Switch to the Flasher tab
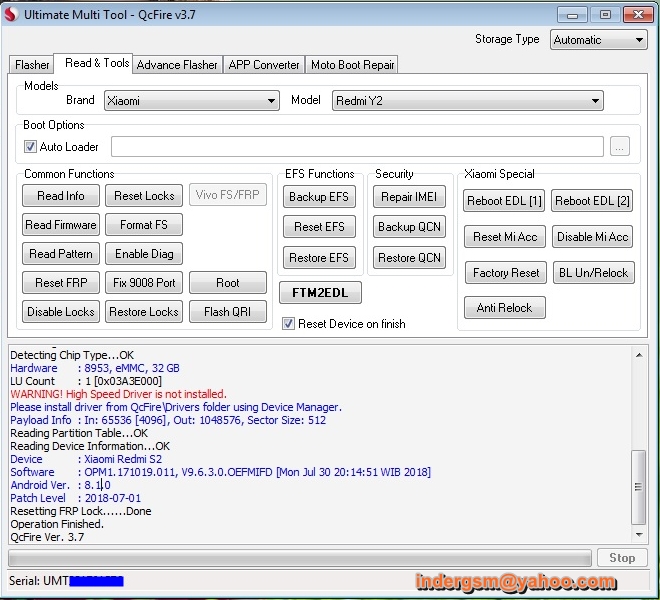 32,65
